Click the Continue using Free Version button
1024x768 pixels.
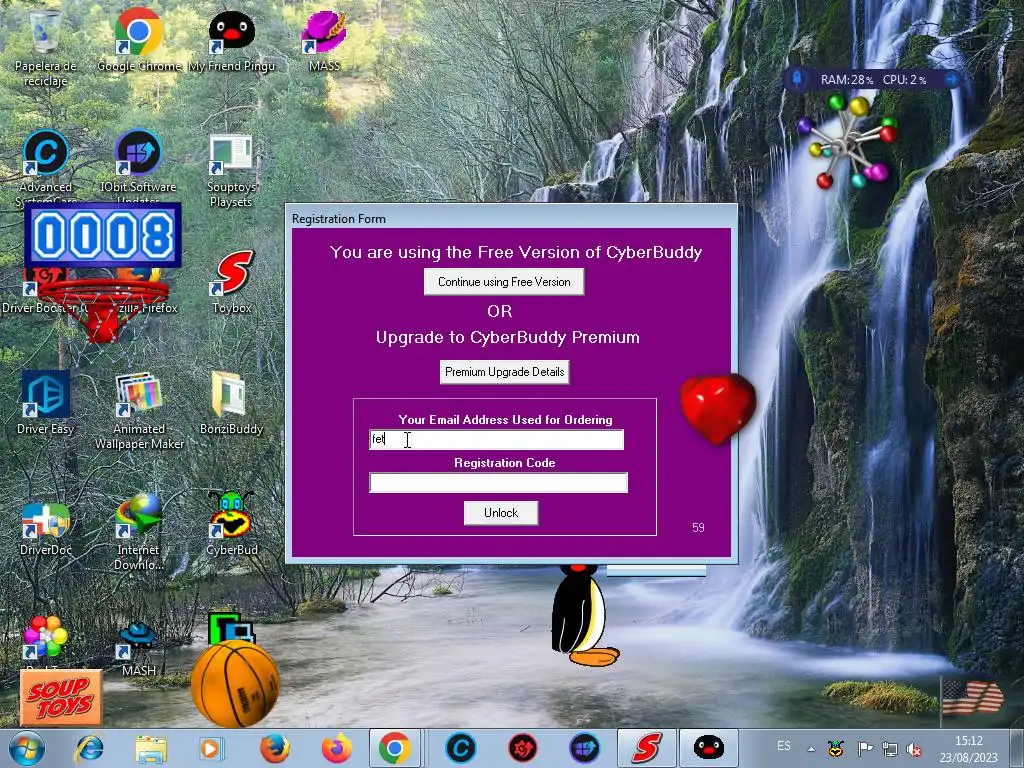pos(504,282)
